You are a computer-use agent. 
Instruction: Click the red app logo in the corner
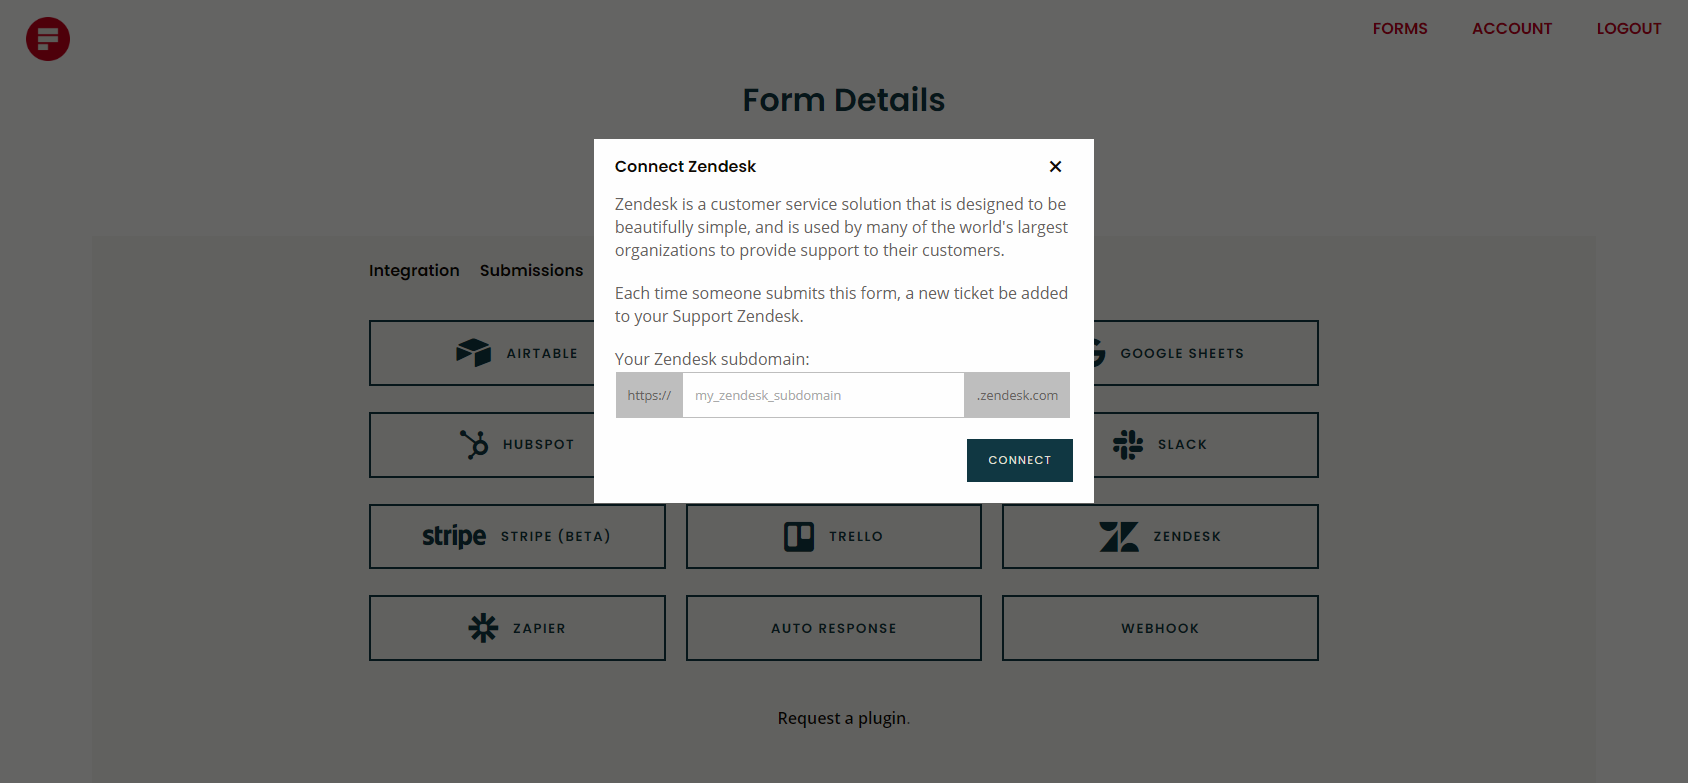pyautogui.click(x=47, y=39)
